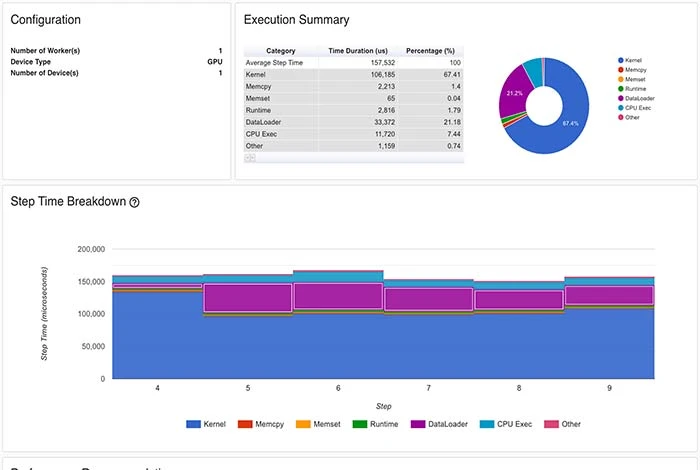Click DataLoader purple swatch in bar chart legend
700x470 pixels.
pyautogui.click(x=416, y=424)
